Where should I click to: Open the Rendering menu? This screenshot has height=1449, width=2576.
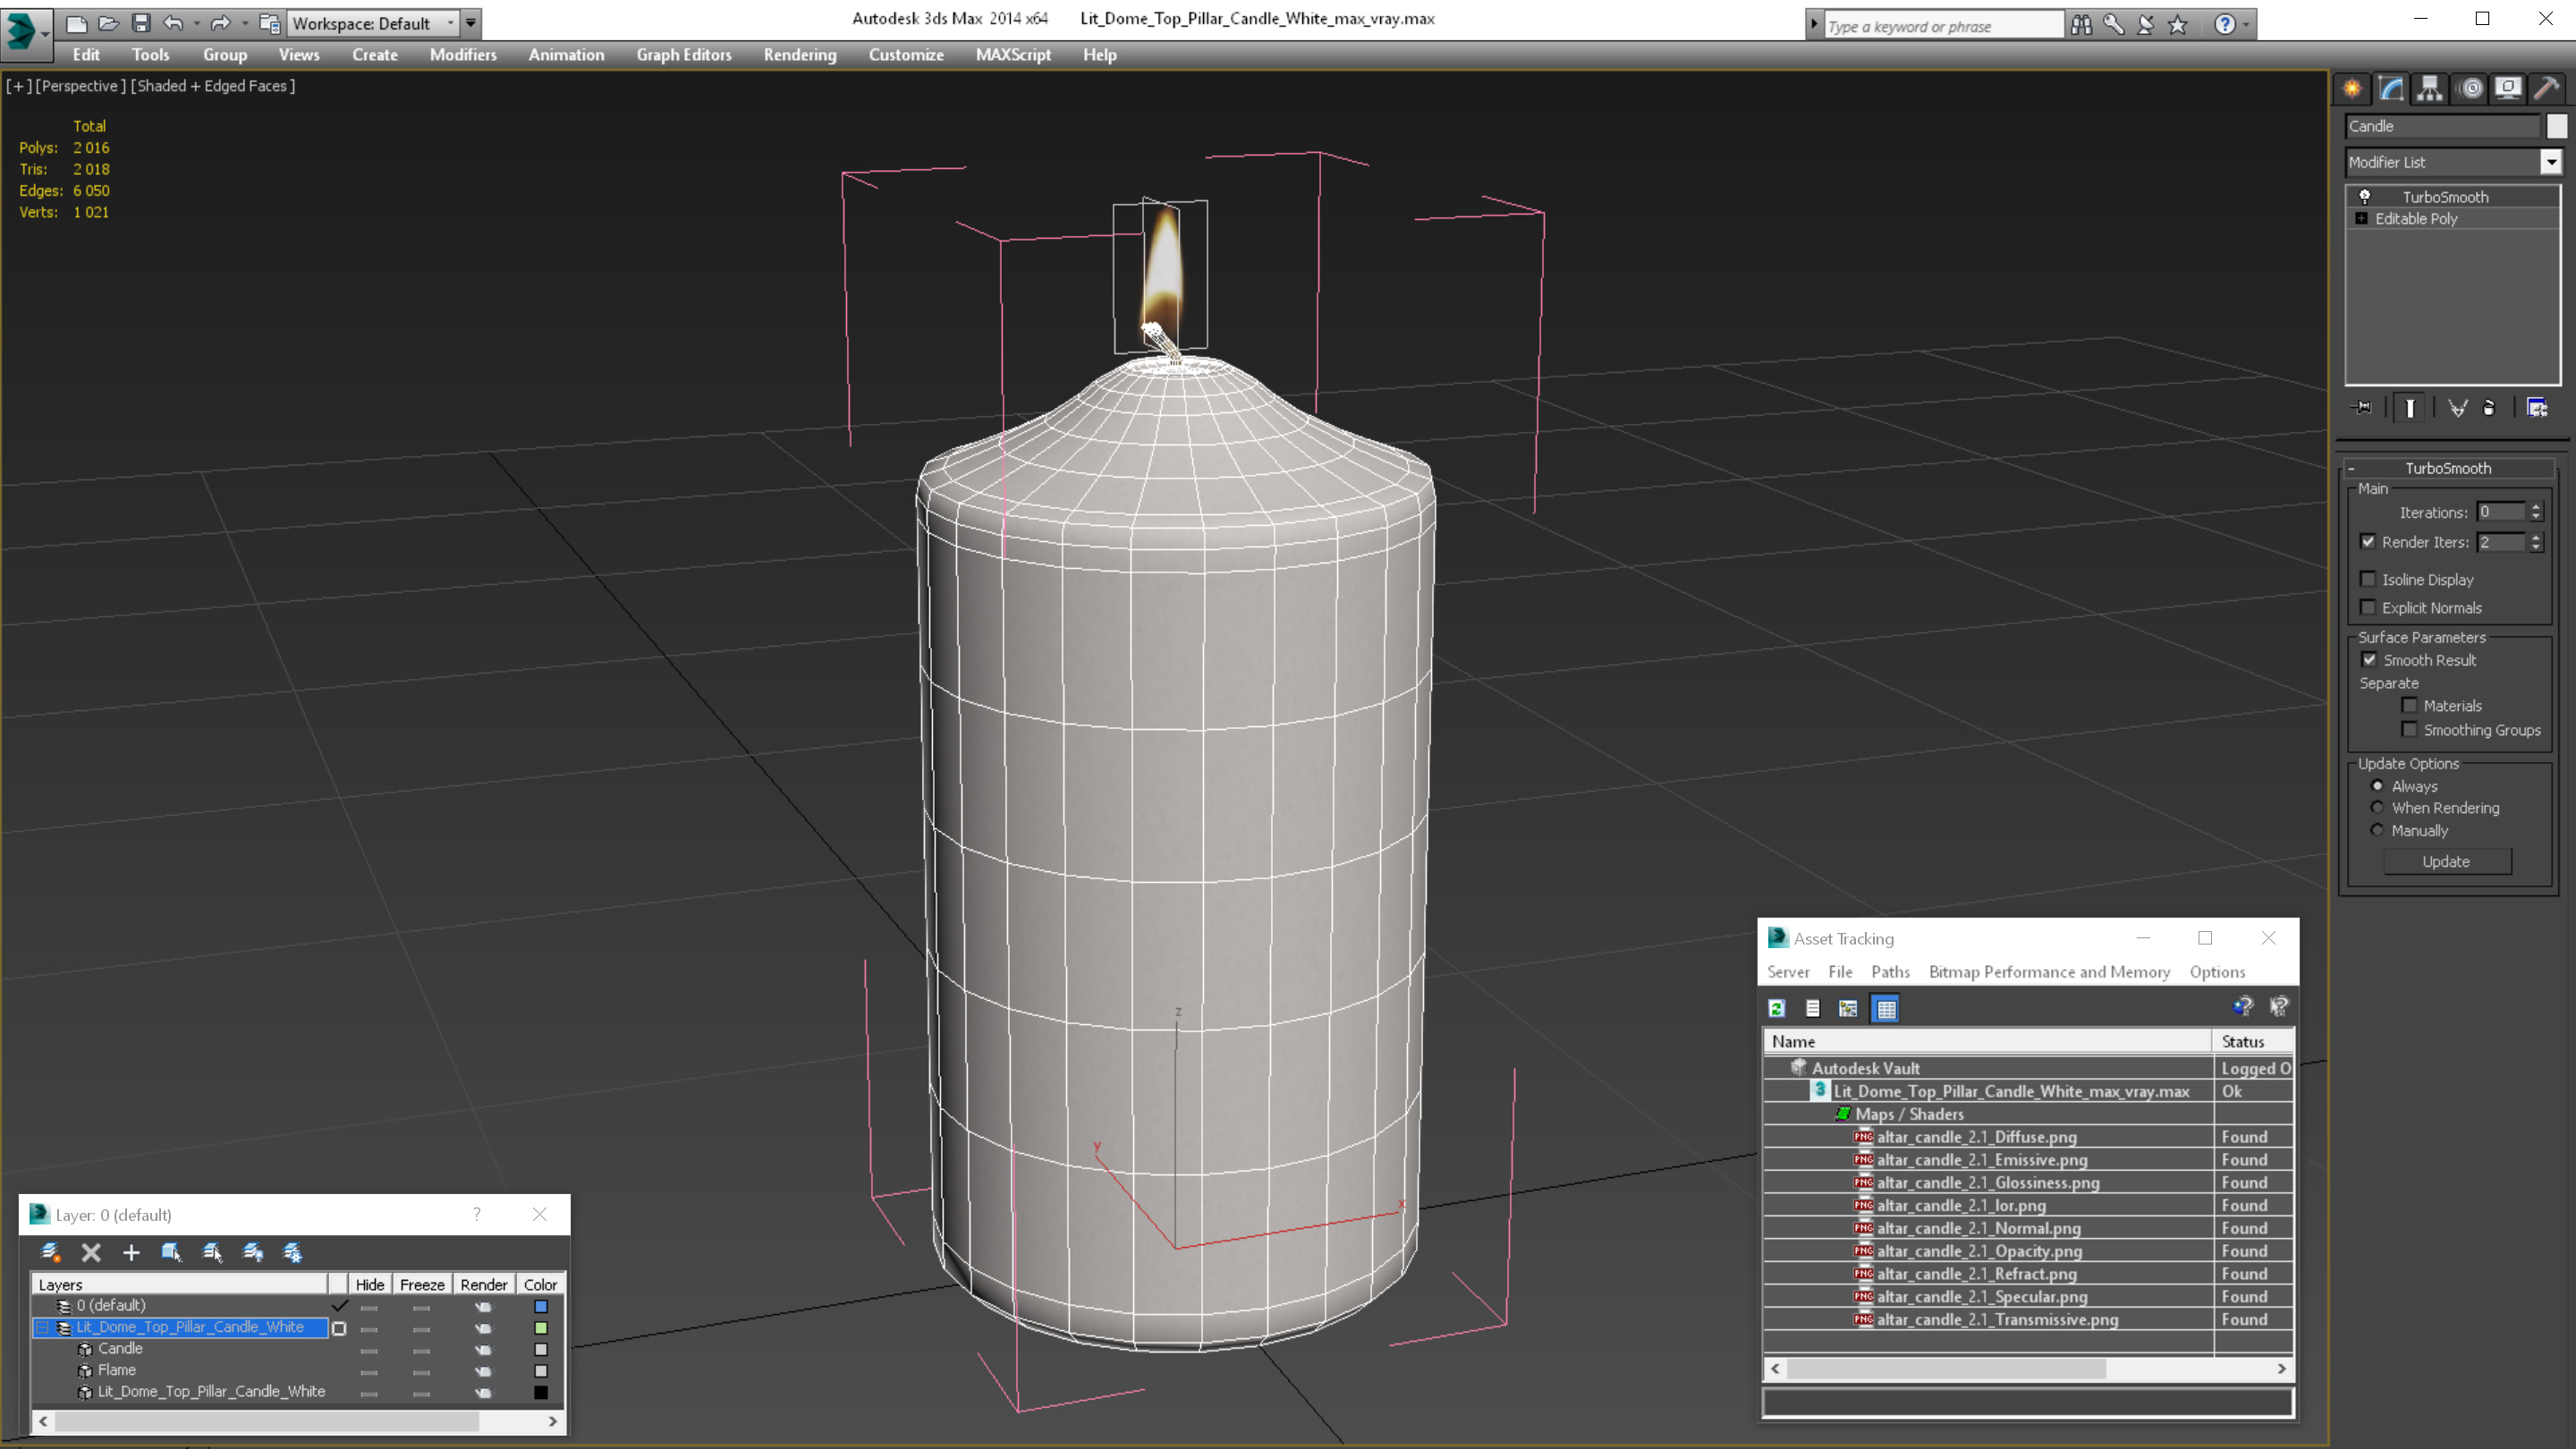click(x=800, y=55)
